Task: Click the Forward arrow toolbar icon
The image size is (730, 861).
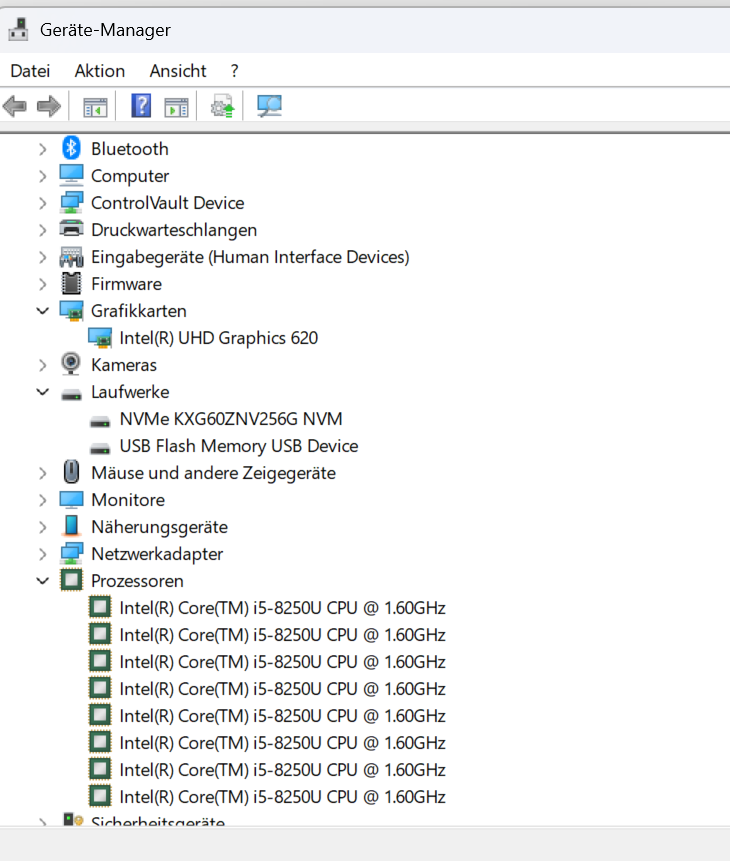Action: [x=49, y=106]
